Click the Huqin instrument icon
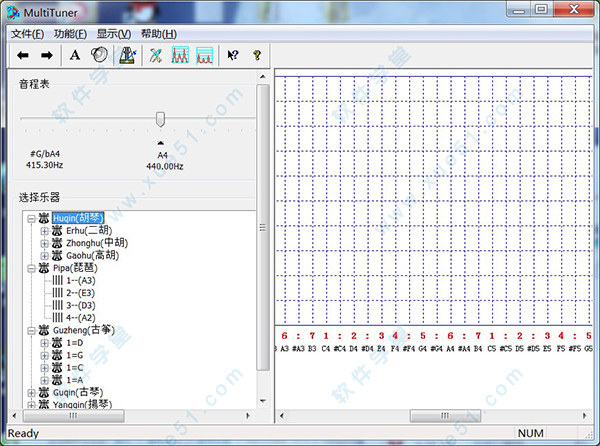The width and height of the screenshot is (600, 446). [44, 218]
